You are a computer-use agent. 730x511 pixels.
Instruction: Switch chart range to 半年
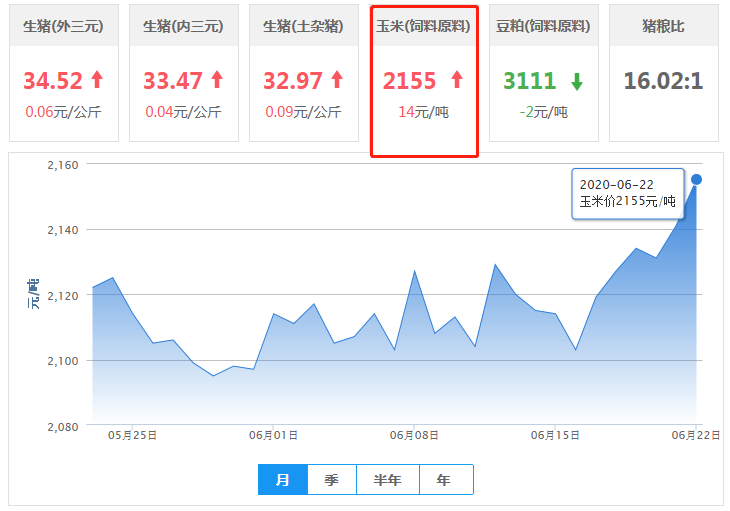click(387, 480)
